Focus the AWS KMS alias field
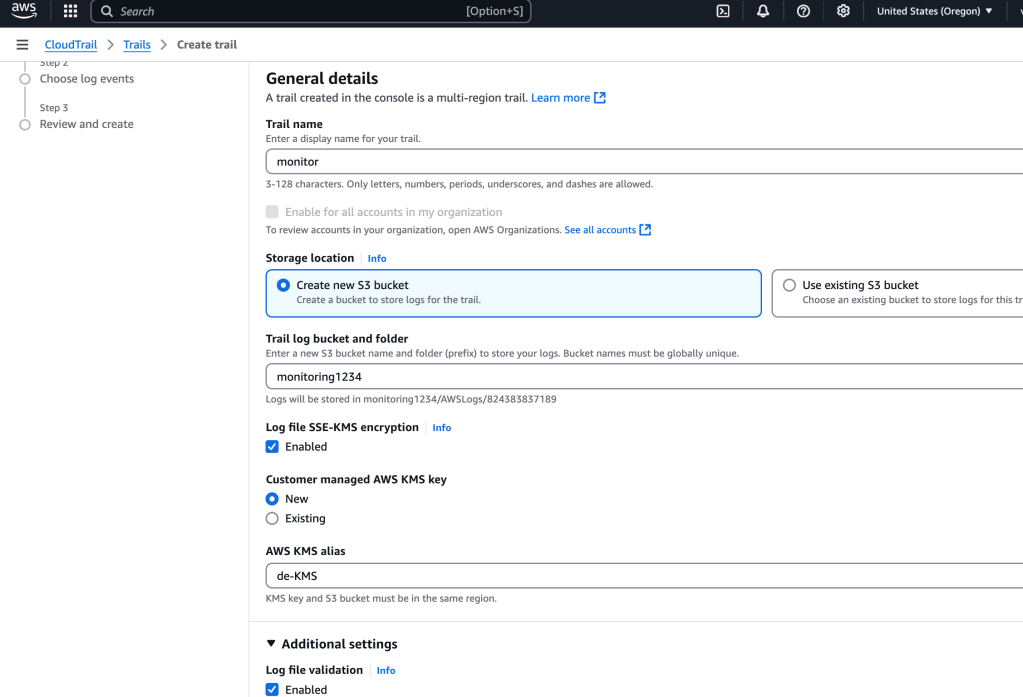Viewport: 1023px width, 697px height. tap(640, 576)
